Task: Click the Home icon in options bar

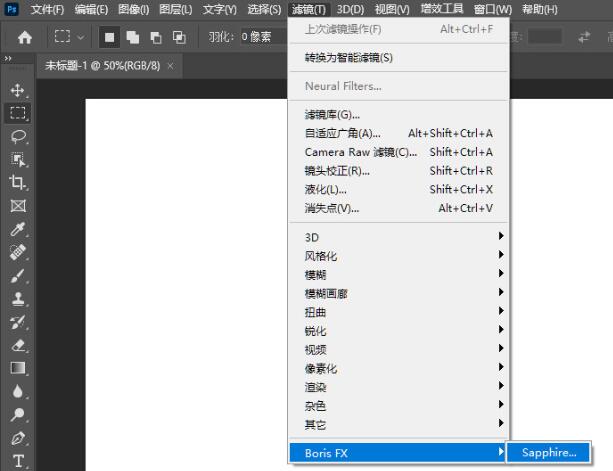Action: [x=24, y=37]
